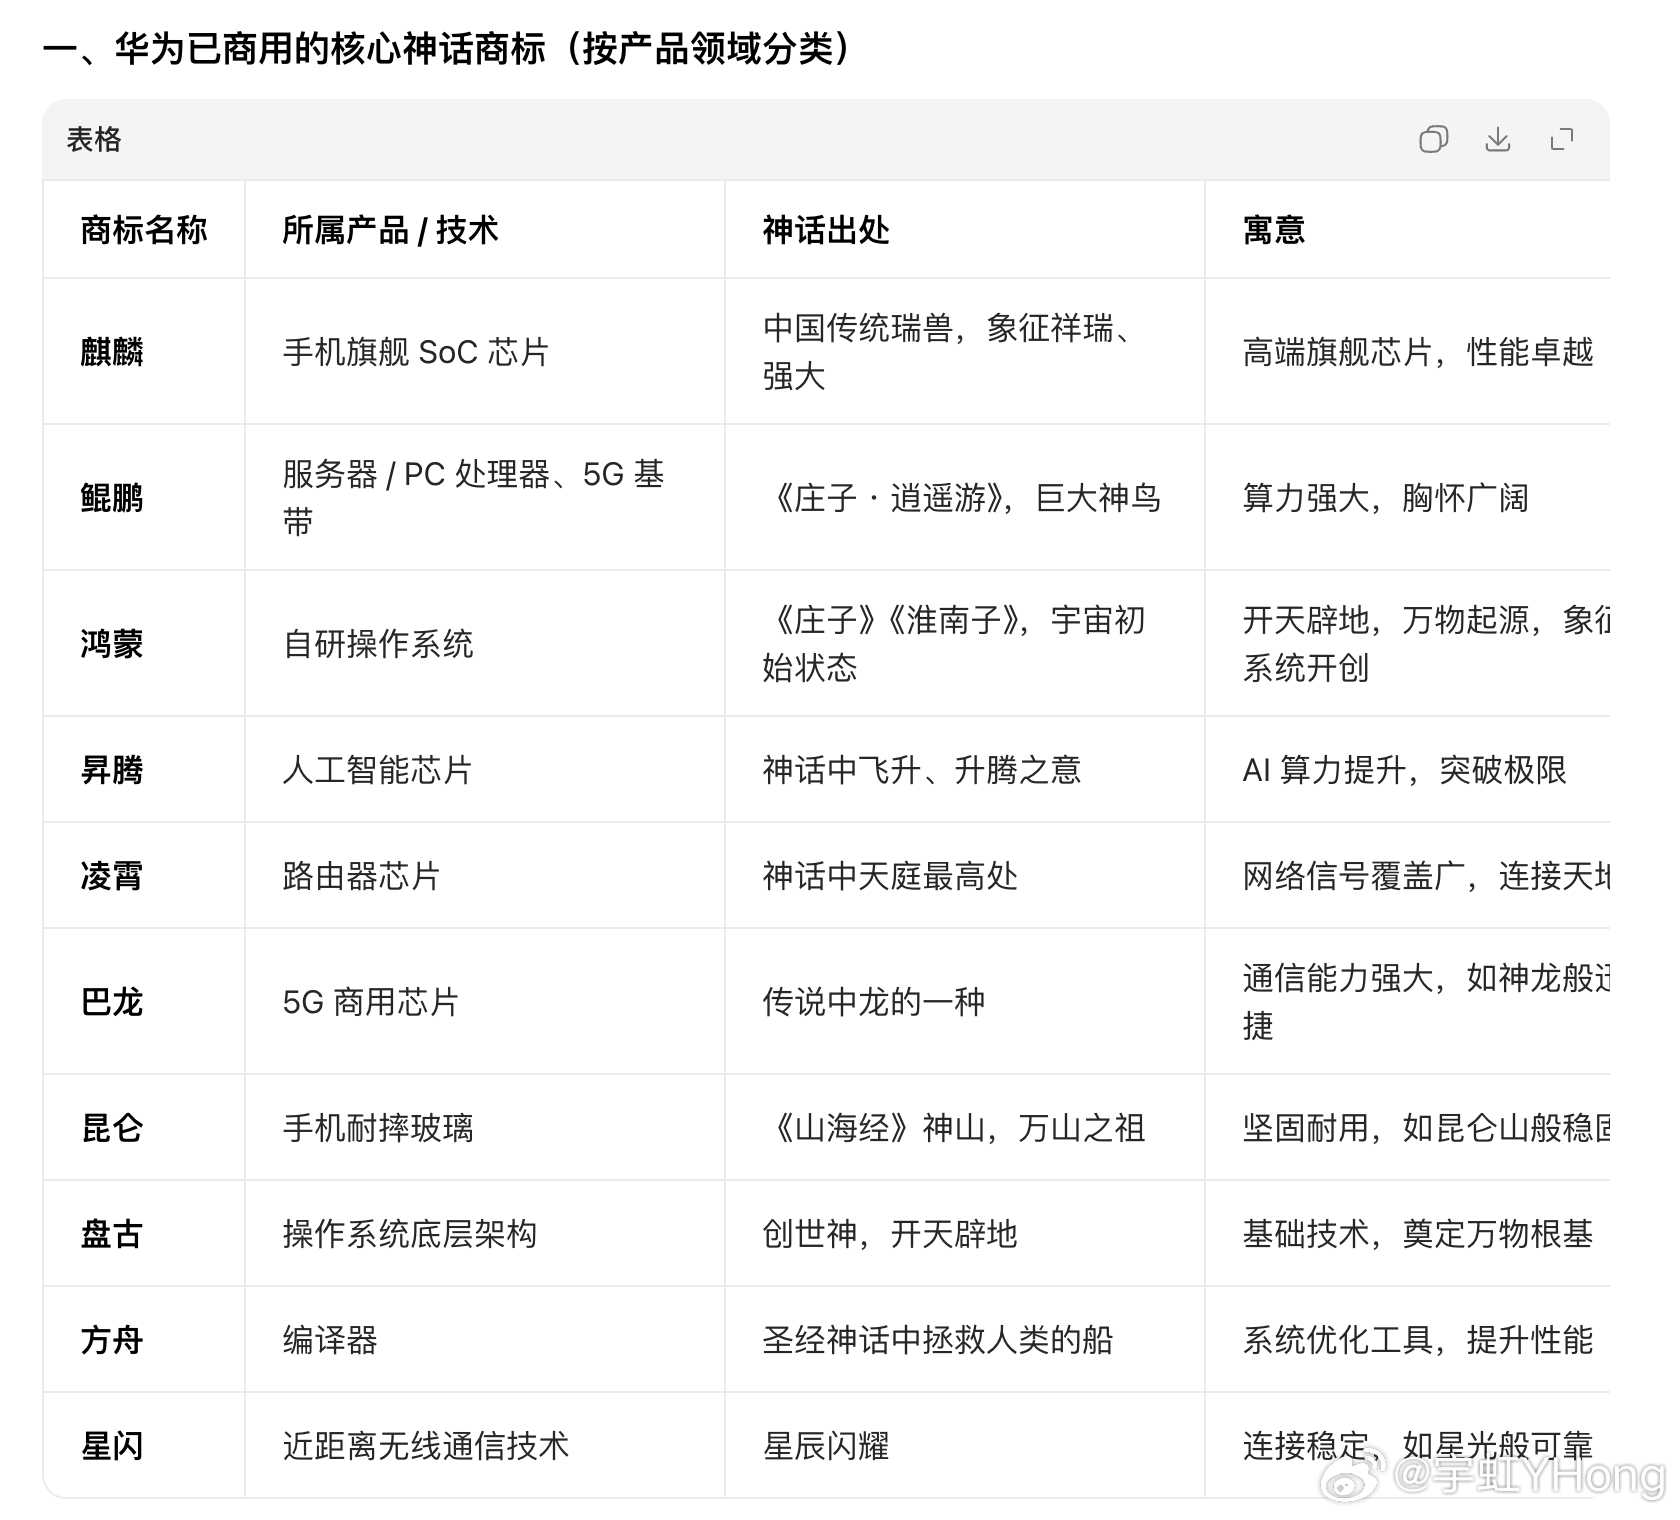
Task: Download the table via download icon
Action: [x=1497, y=139]
